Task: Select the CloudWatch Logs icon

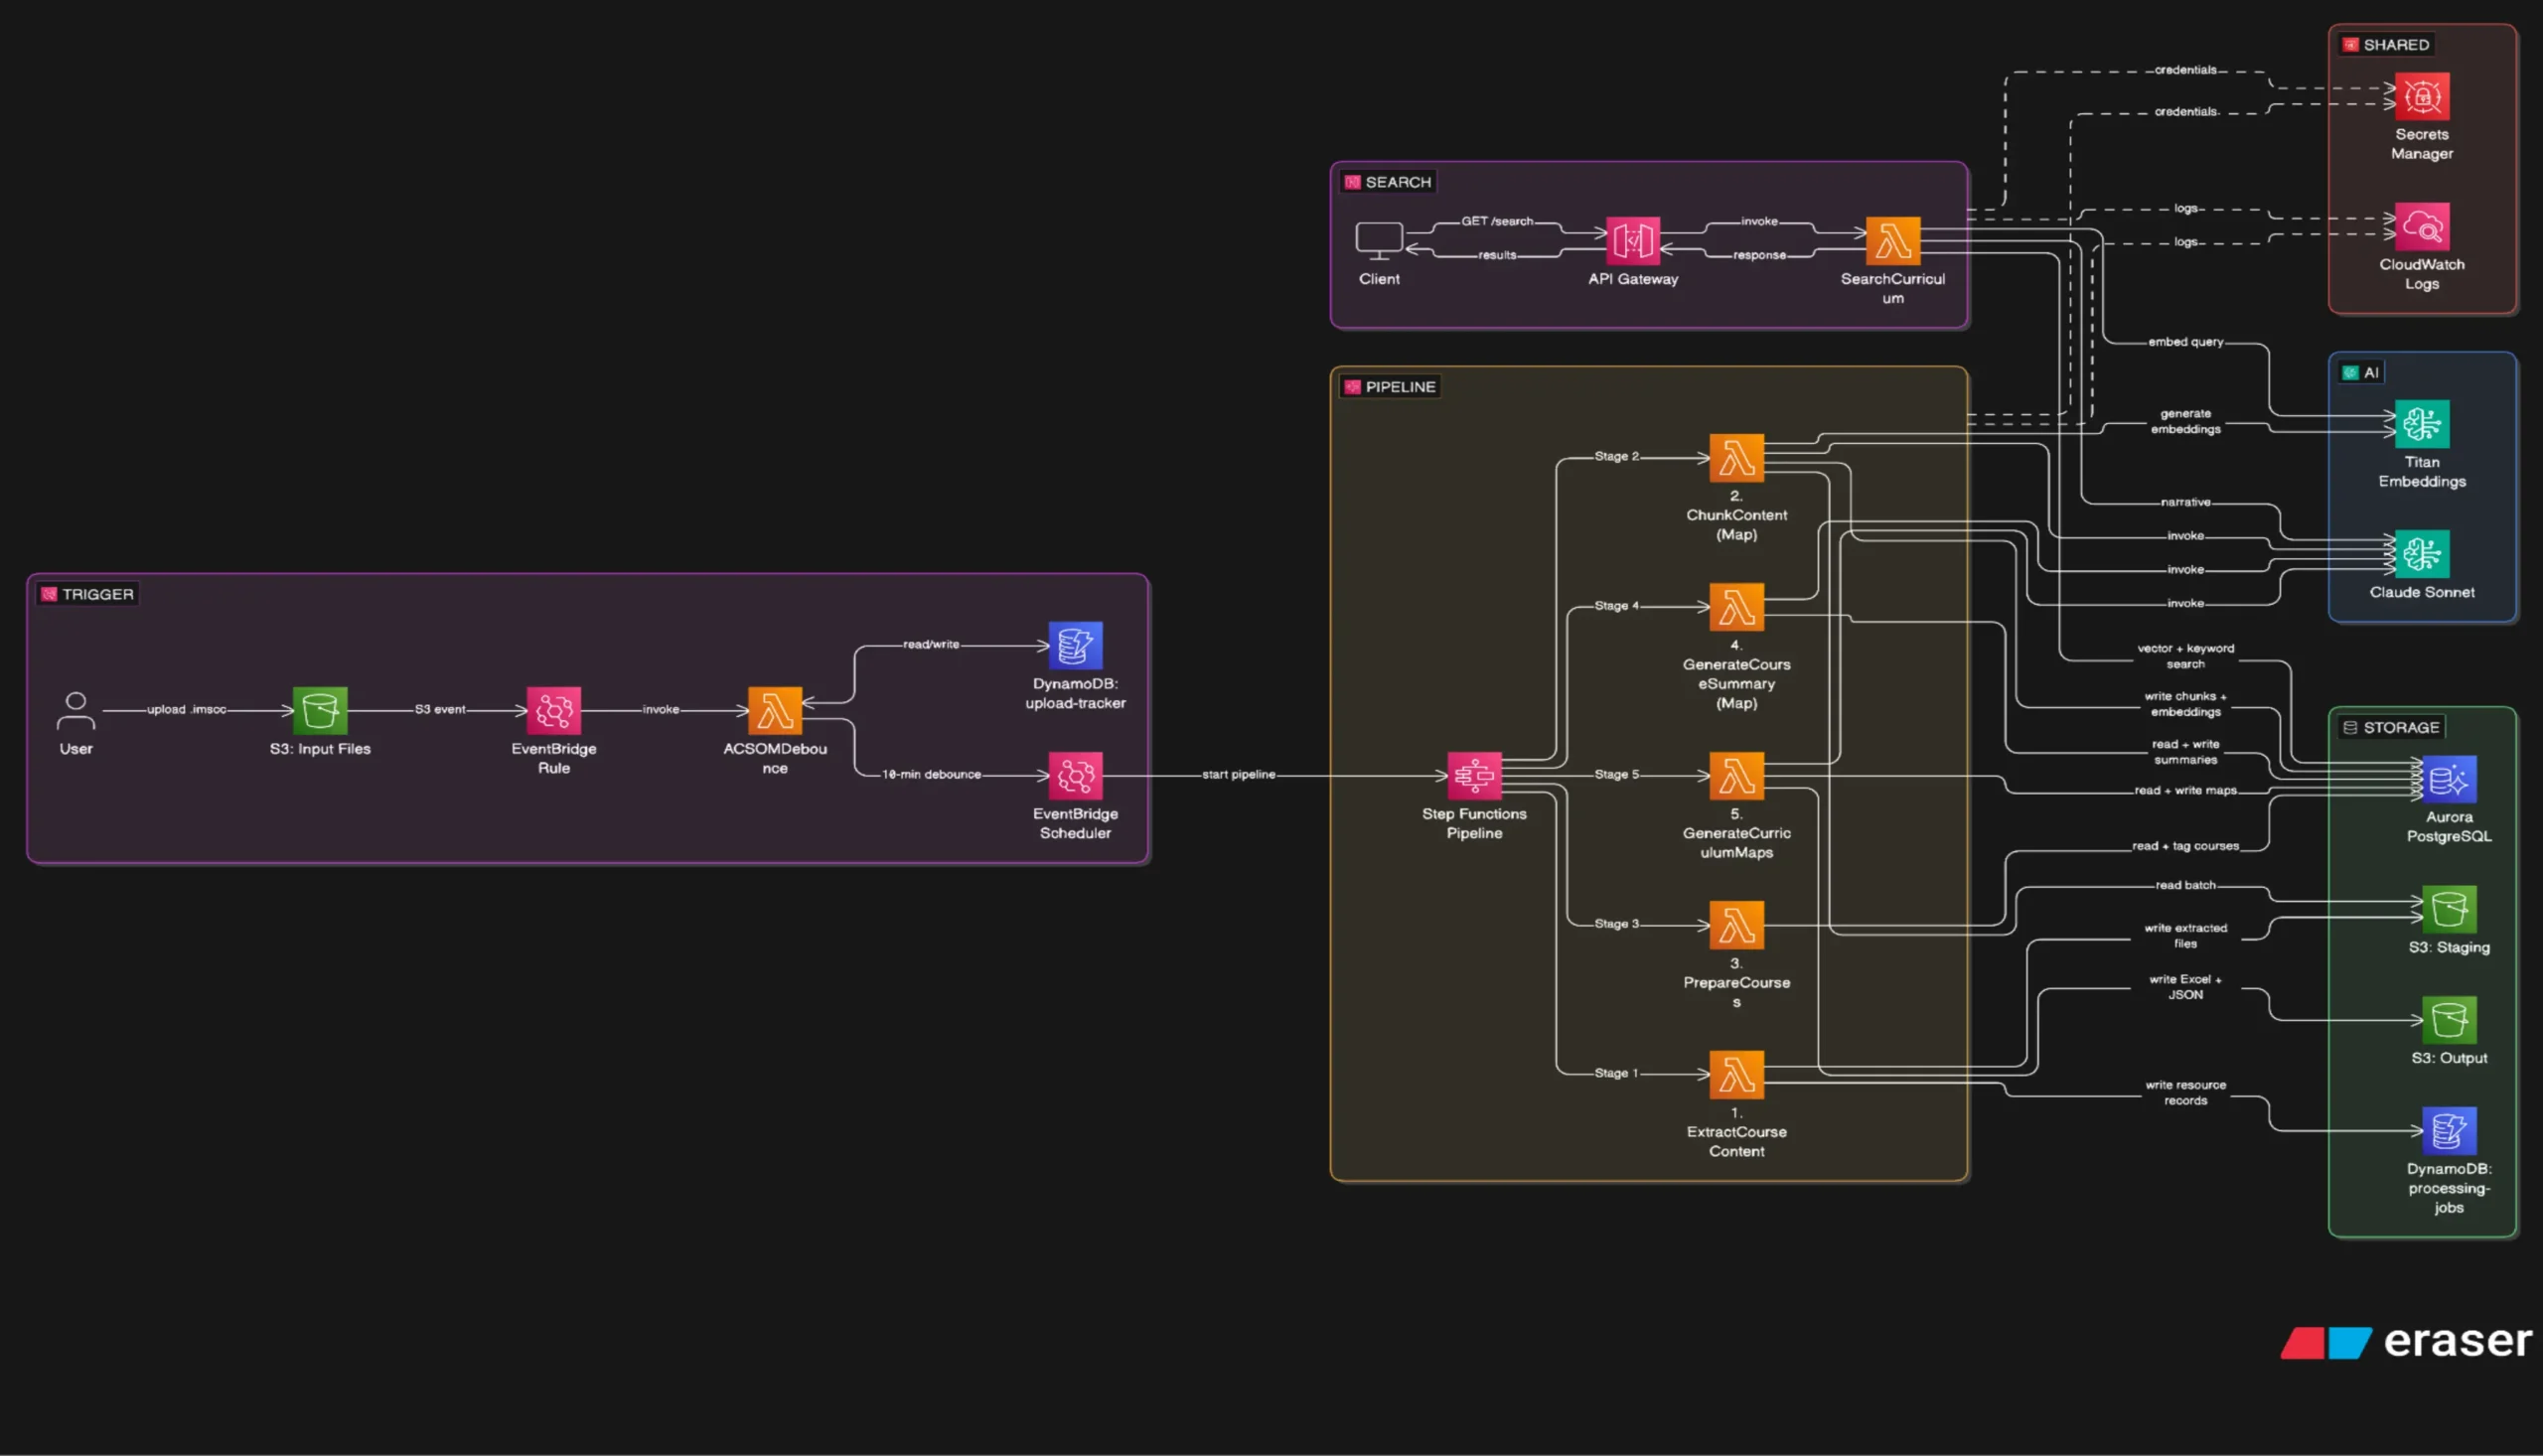Action: (2421, 227)
